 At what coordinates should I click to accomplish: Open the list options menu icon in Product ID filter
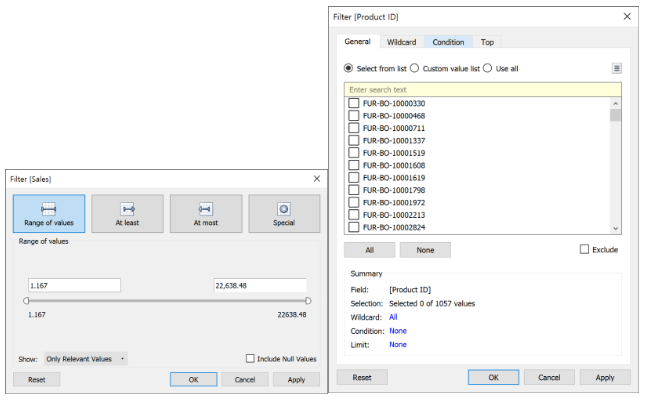(616, 68)
